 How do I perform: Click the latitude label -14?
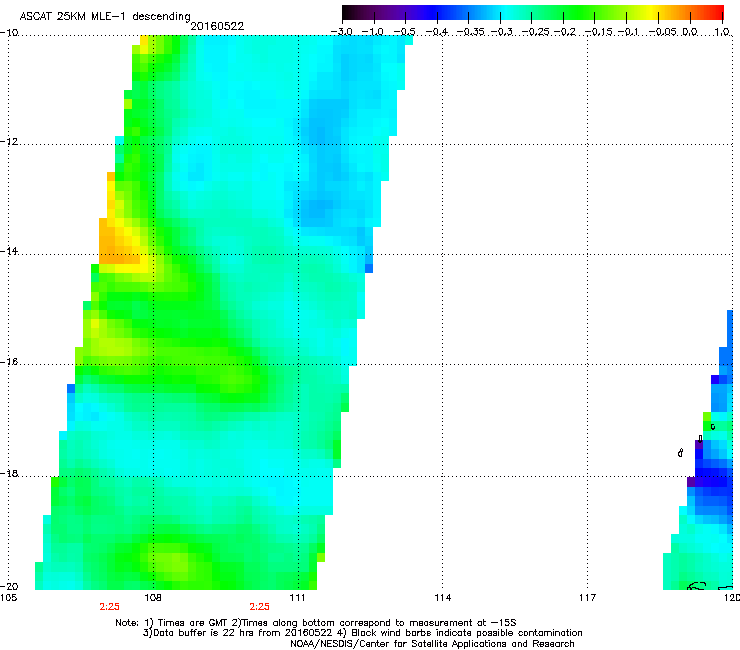coord(9,251)
